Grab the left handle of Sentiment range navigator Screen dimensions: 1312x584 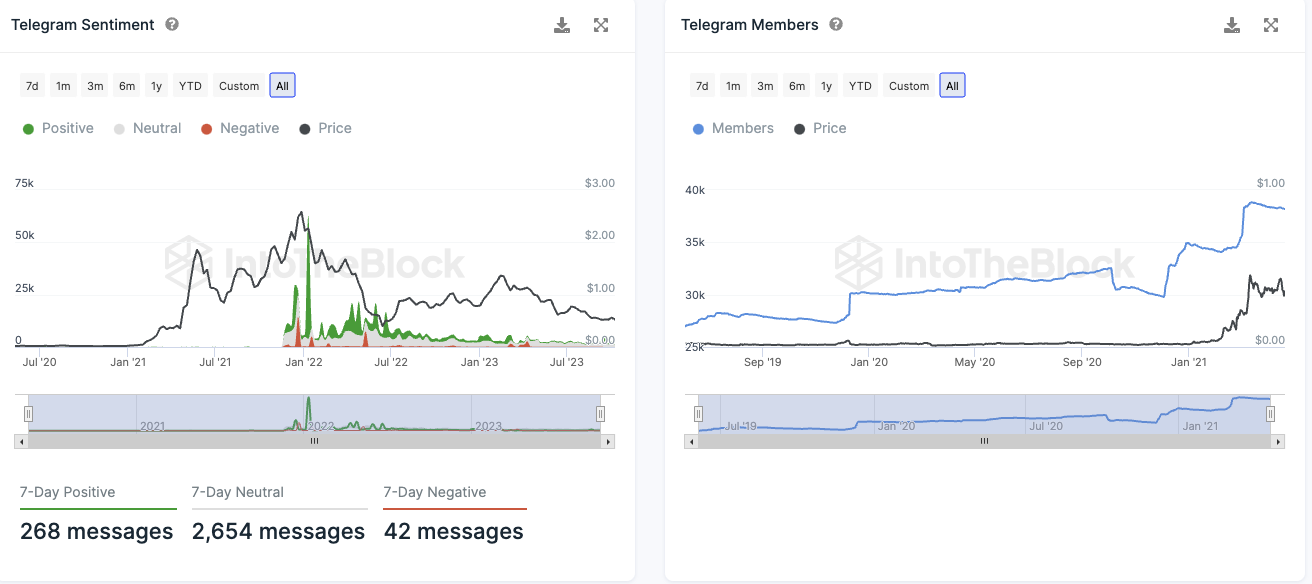29,413
